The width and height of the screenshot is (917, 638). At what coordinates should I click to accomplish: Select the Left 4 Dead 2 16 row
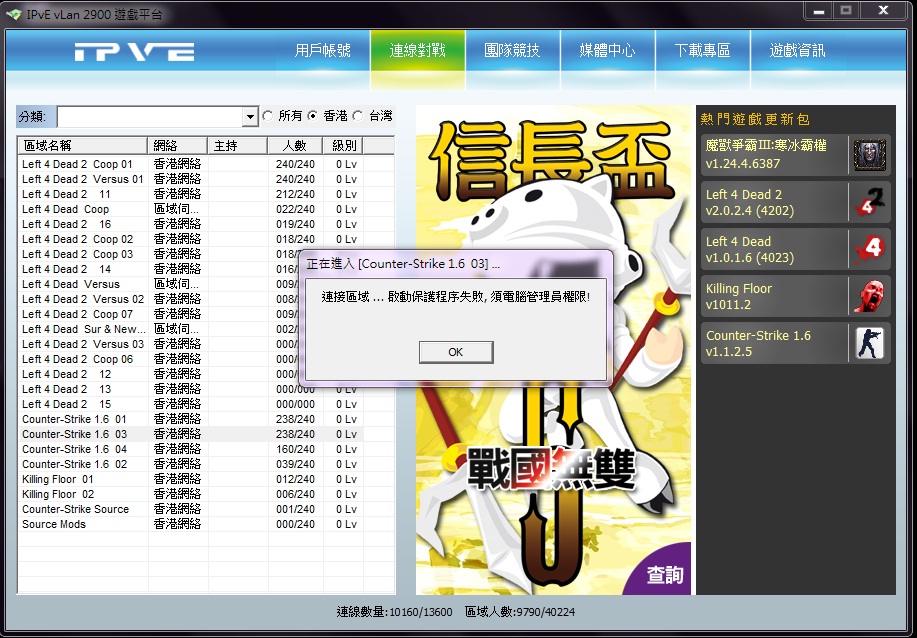(191, 224)
